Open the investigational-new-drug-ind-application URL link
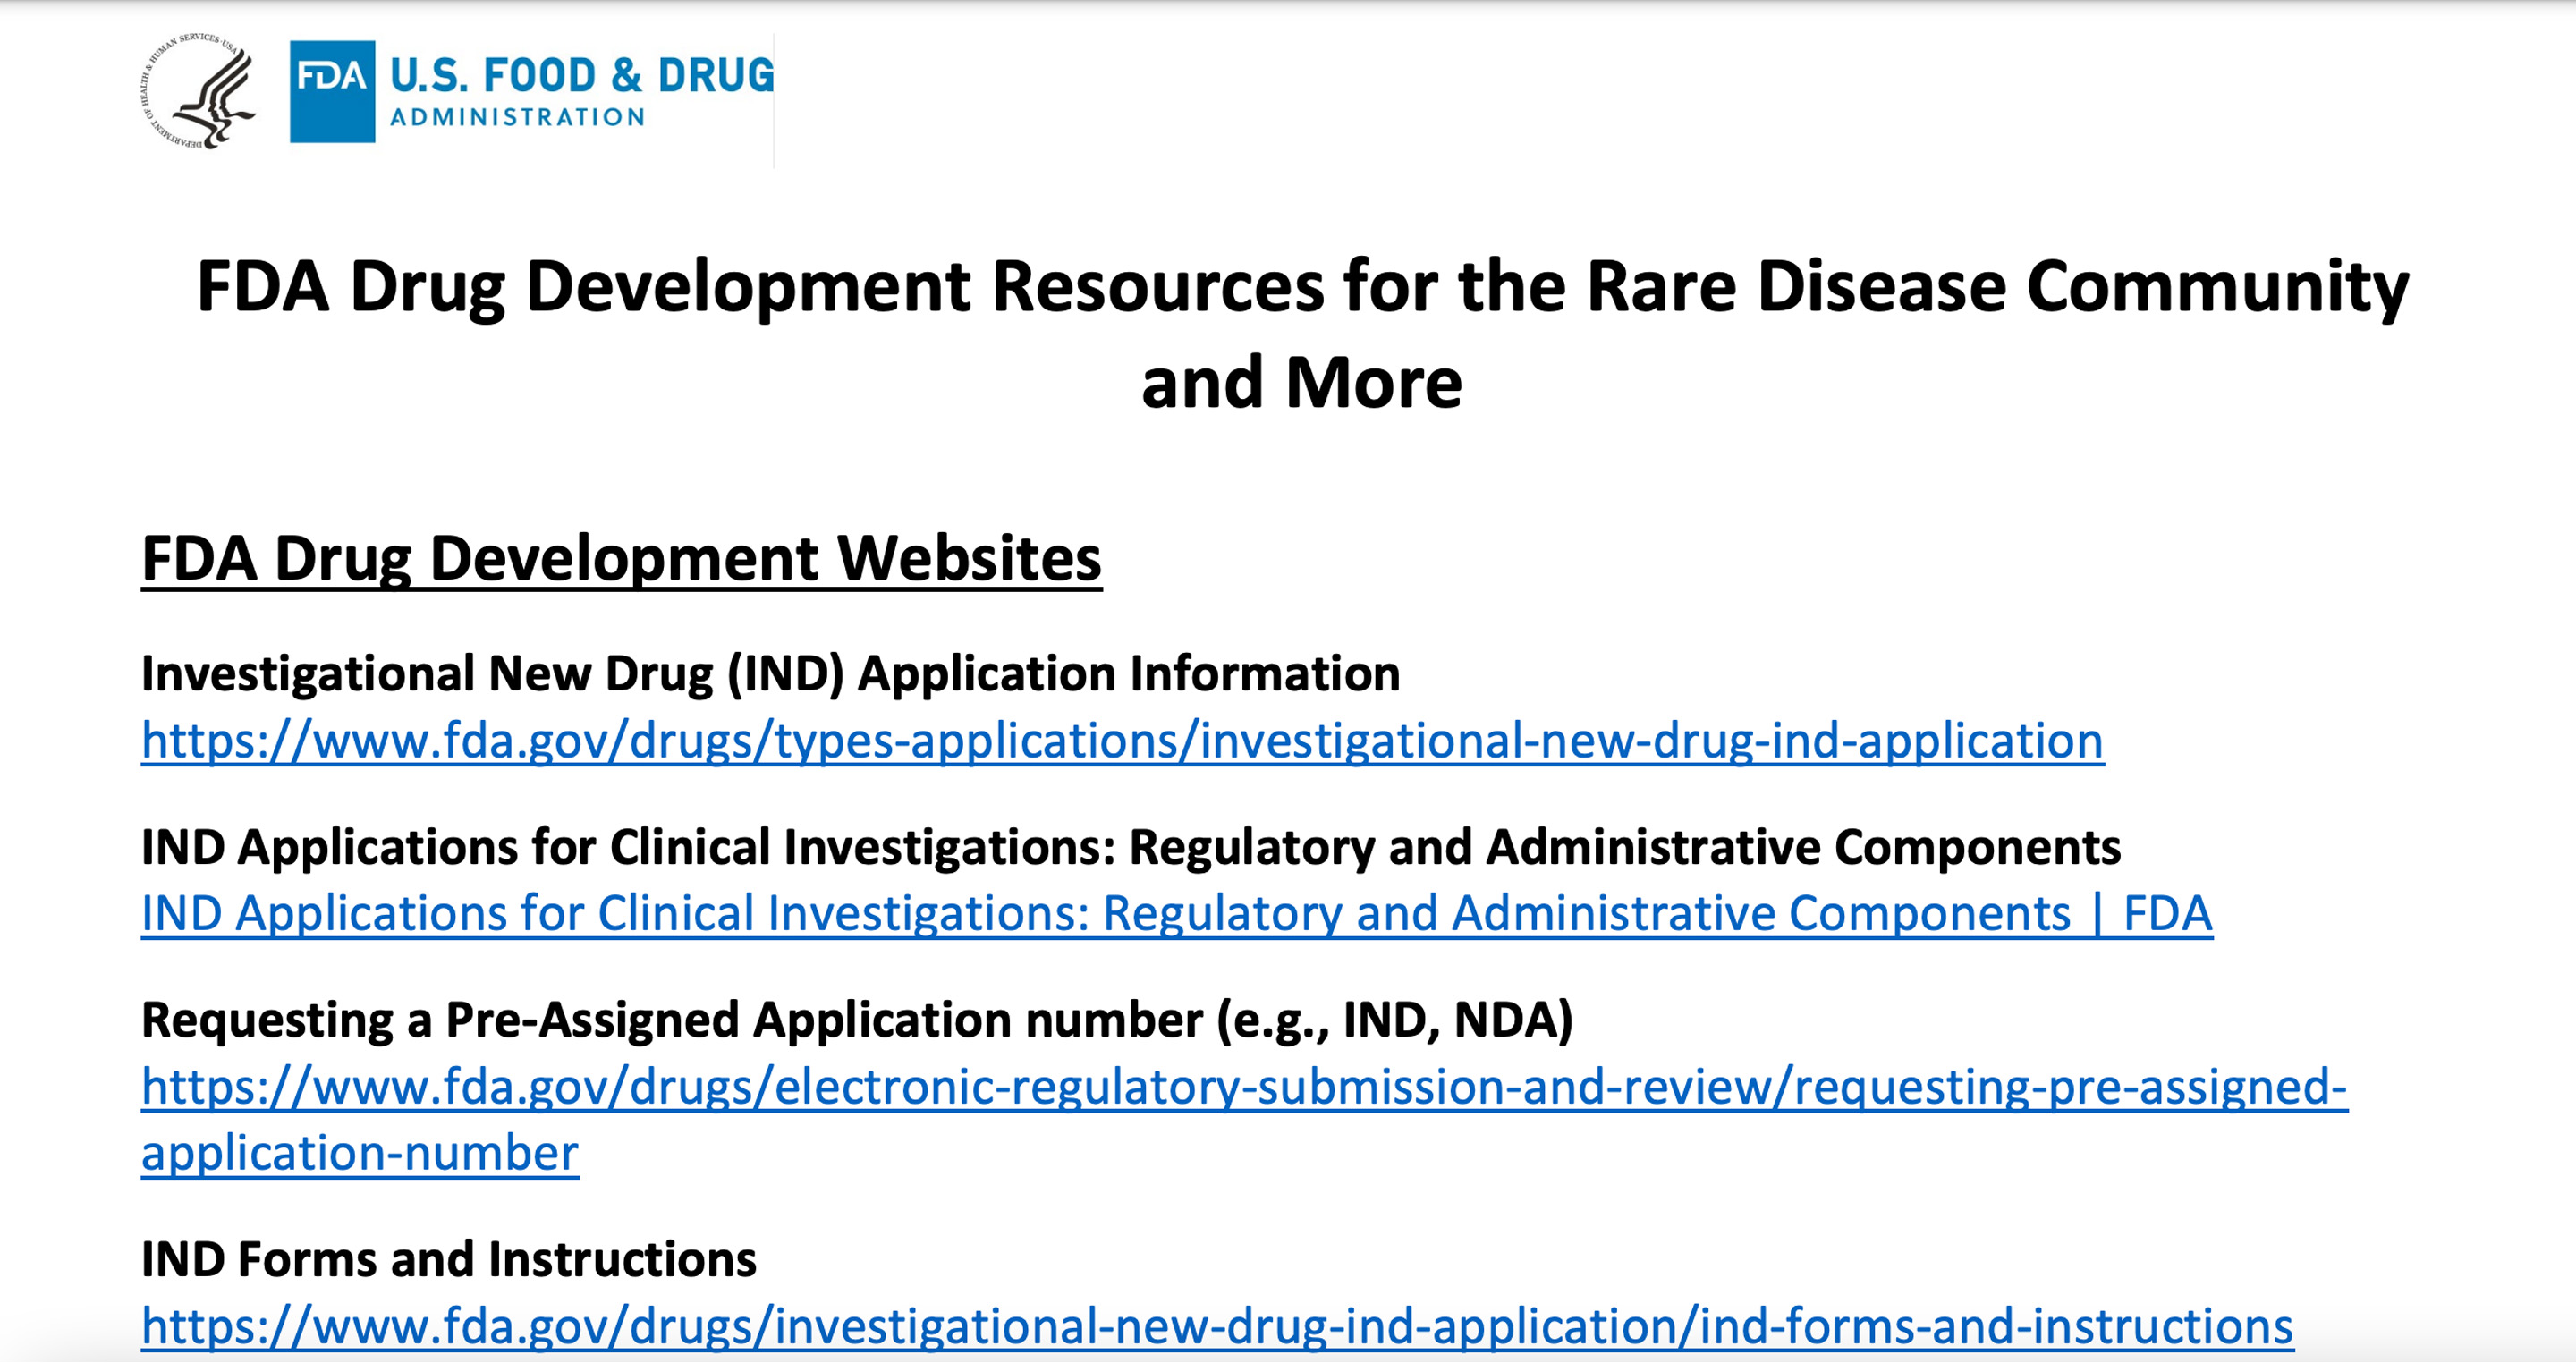 pos(1122,741)
